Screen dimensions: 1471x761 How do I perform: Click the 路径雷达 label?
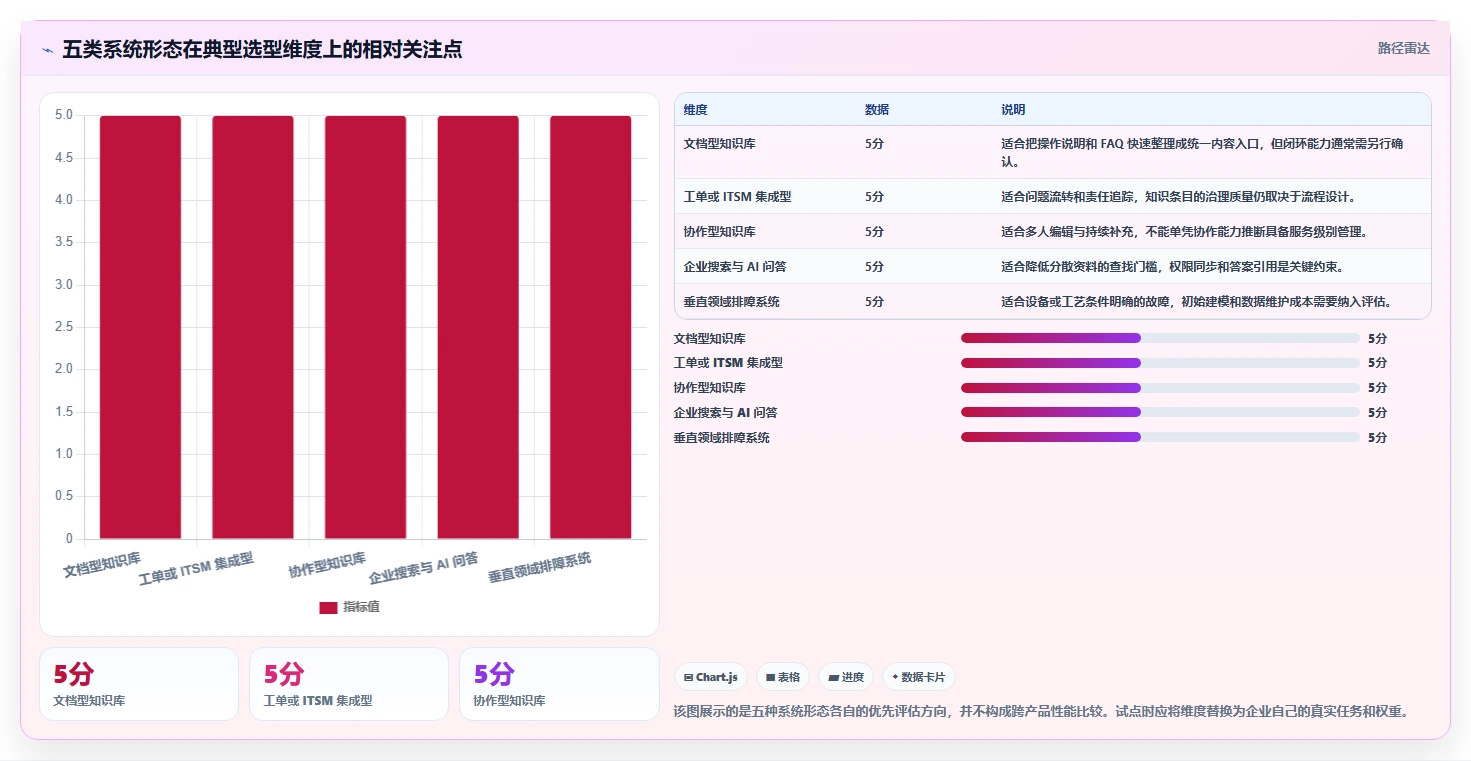click(x=1403, y=48)
